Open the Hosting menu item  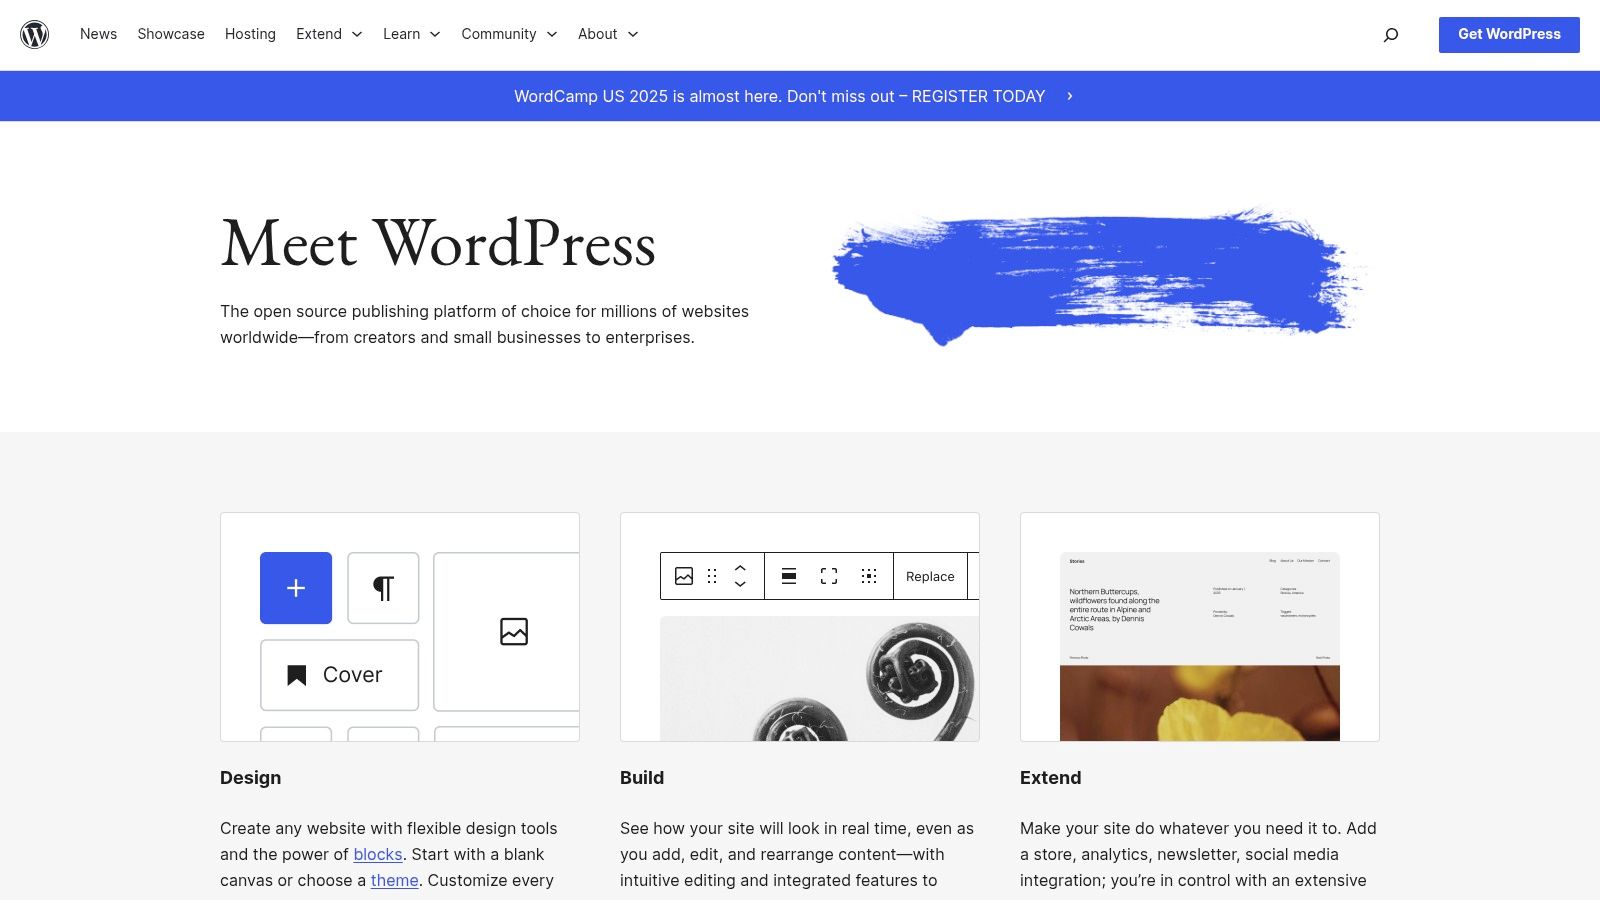(x=250, y=34)
